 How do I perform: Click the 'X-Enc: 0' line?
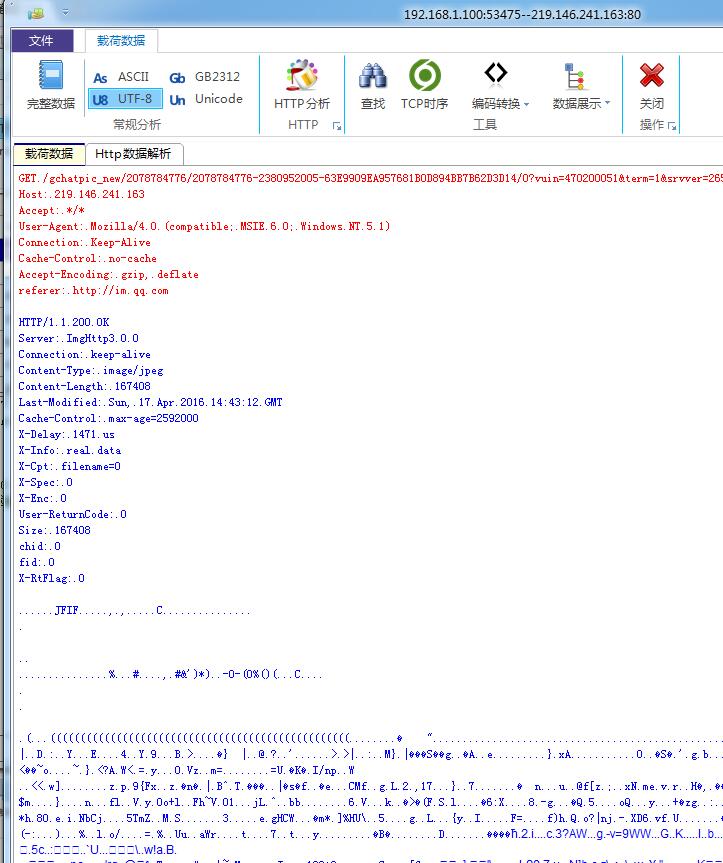(x=42, y=498)
